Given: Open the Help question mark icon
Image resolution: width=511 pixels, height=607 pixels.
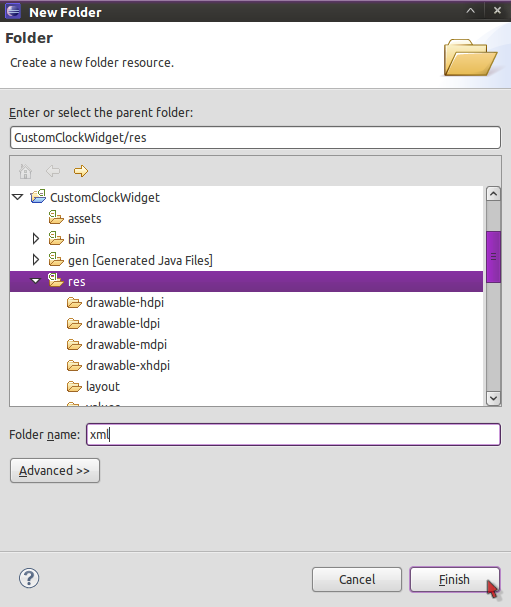Looking at the screenshot, I should (29, 578).
